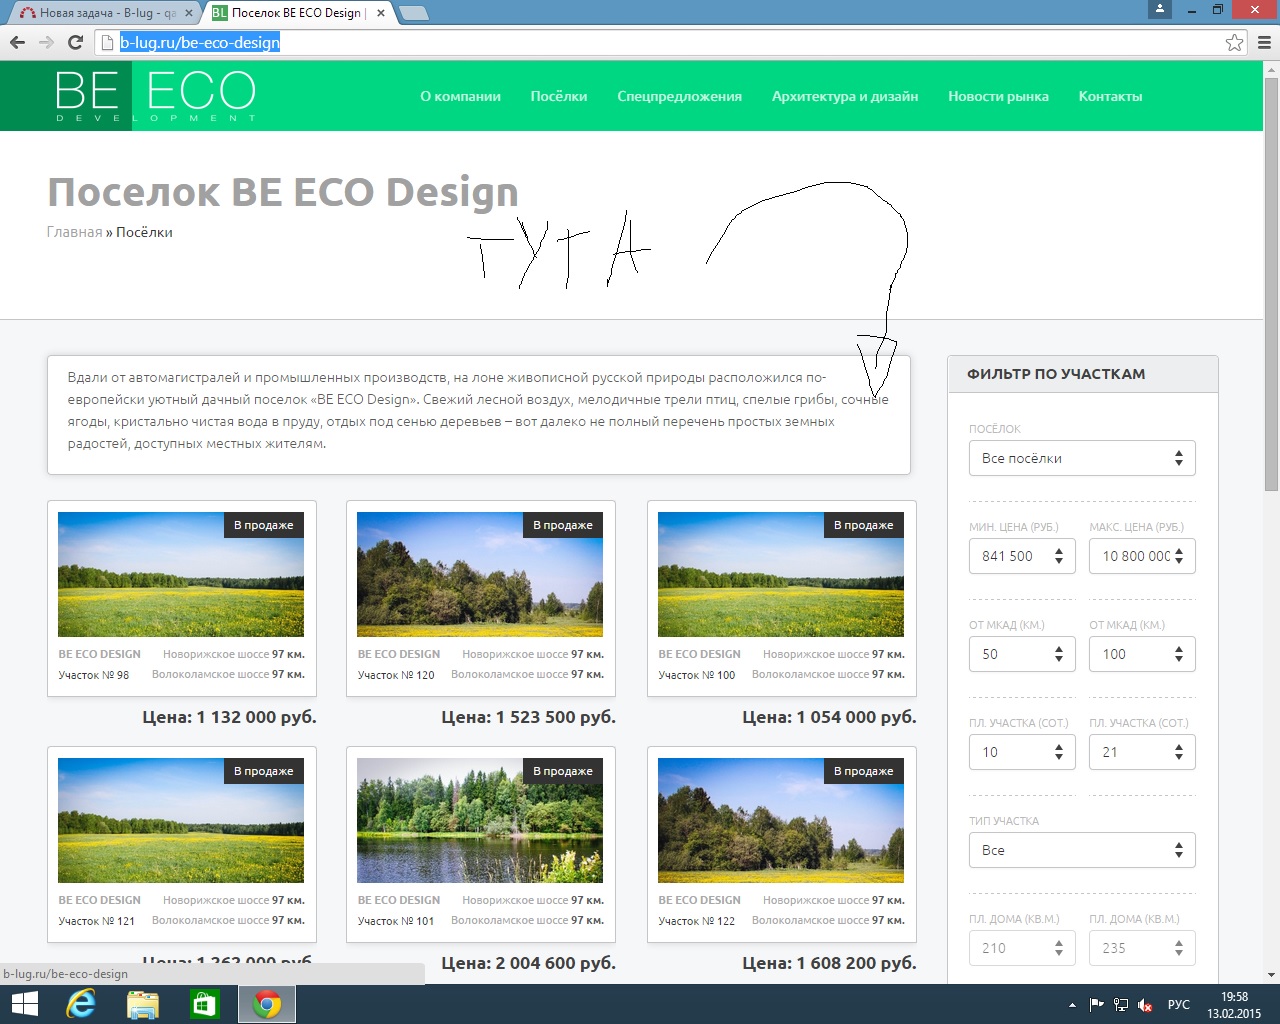Viewport: 1280px width, 1024px height.
Task: Open the max price 10 800 000 selector
Action: pyautogui.click(x=1141, y=556)
